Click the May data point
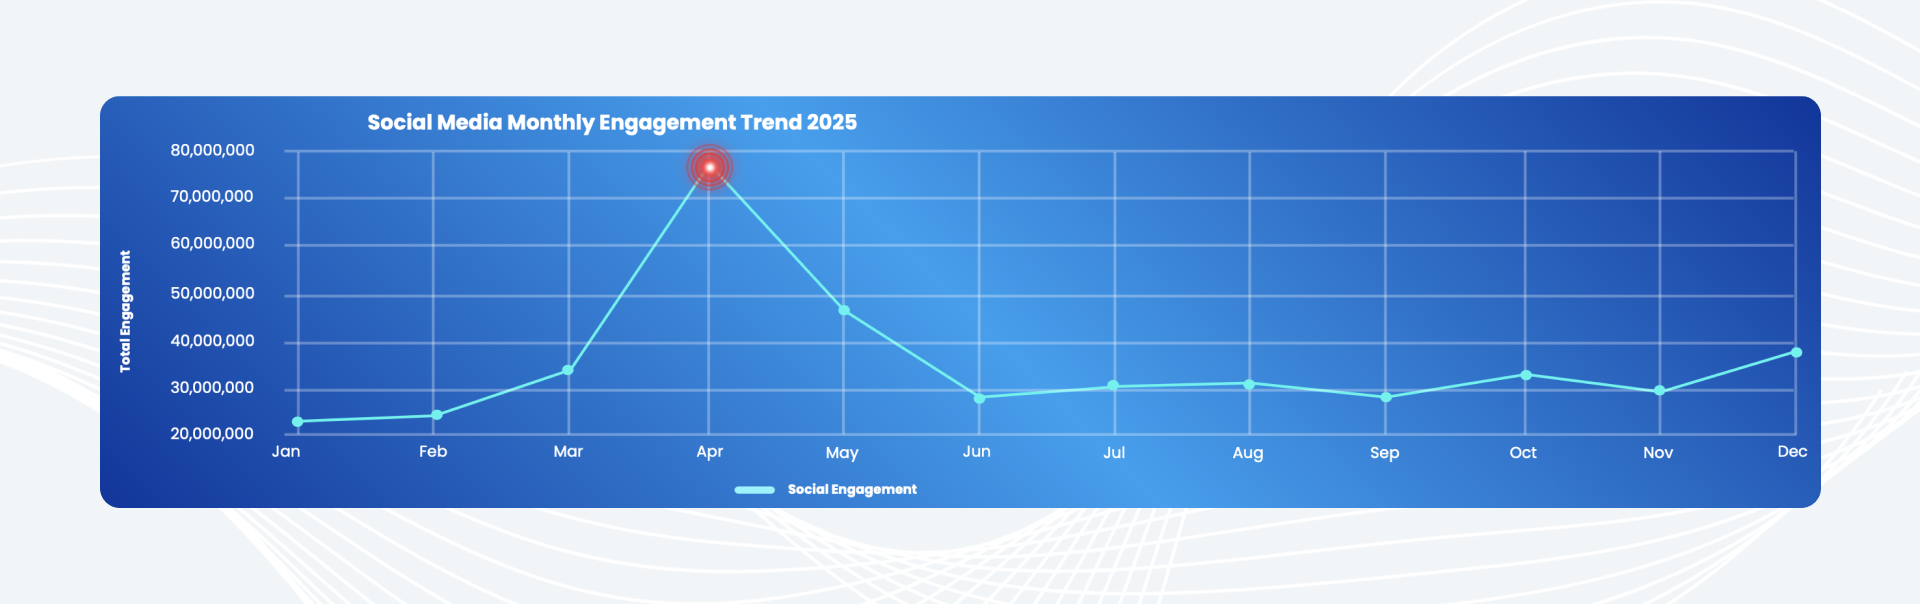Image resolution: width=1920 pixels, height=604 pixels. 844,311
